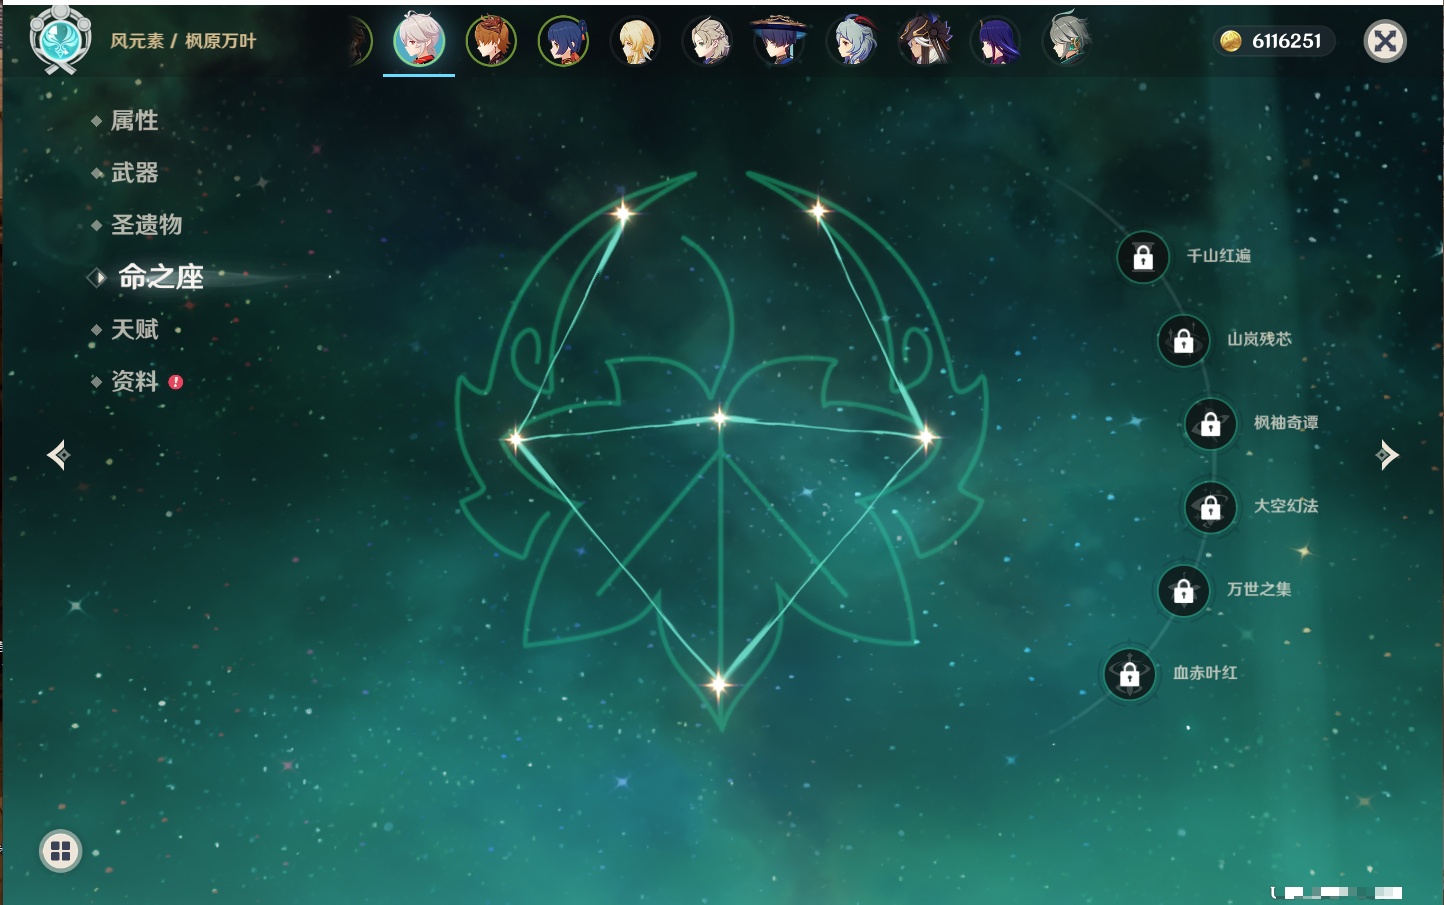This screenshot has height=905, width=1444.
Task: Click the red exclamation badge beside 资料
Action: [176, 382]
